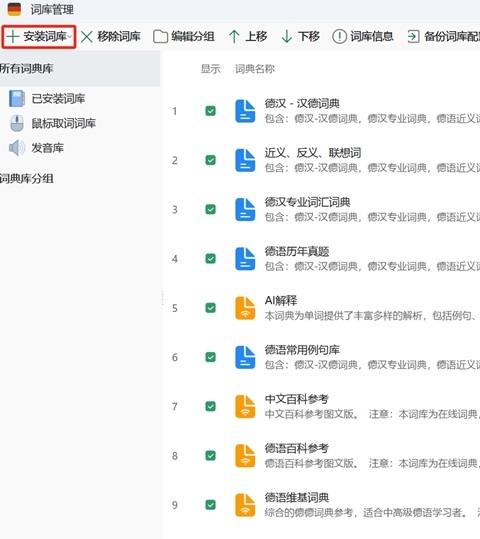Click the 词典名称 column header
Screen dimensions: 480x539
[x=254, y=69]
